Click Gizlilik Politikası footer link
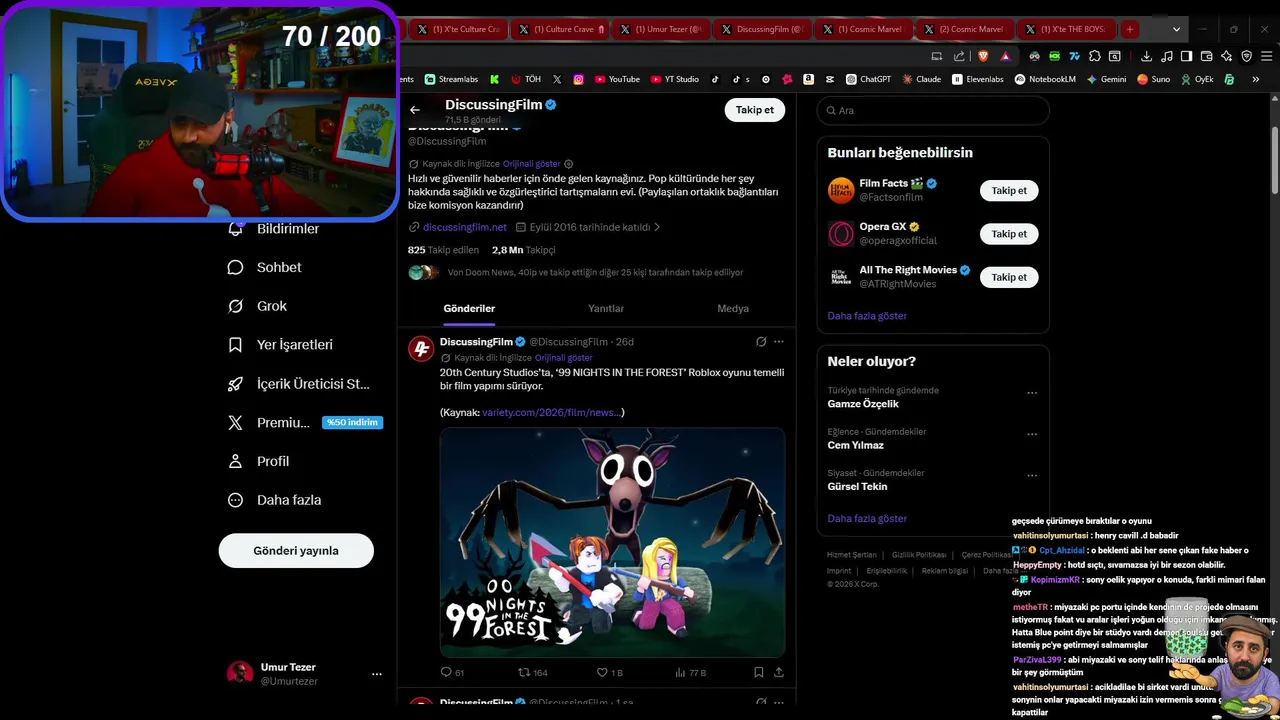Viewport: 1280px width, 720px height. (x=919, y=555)
